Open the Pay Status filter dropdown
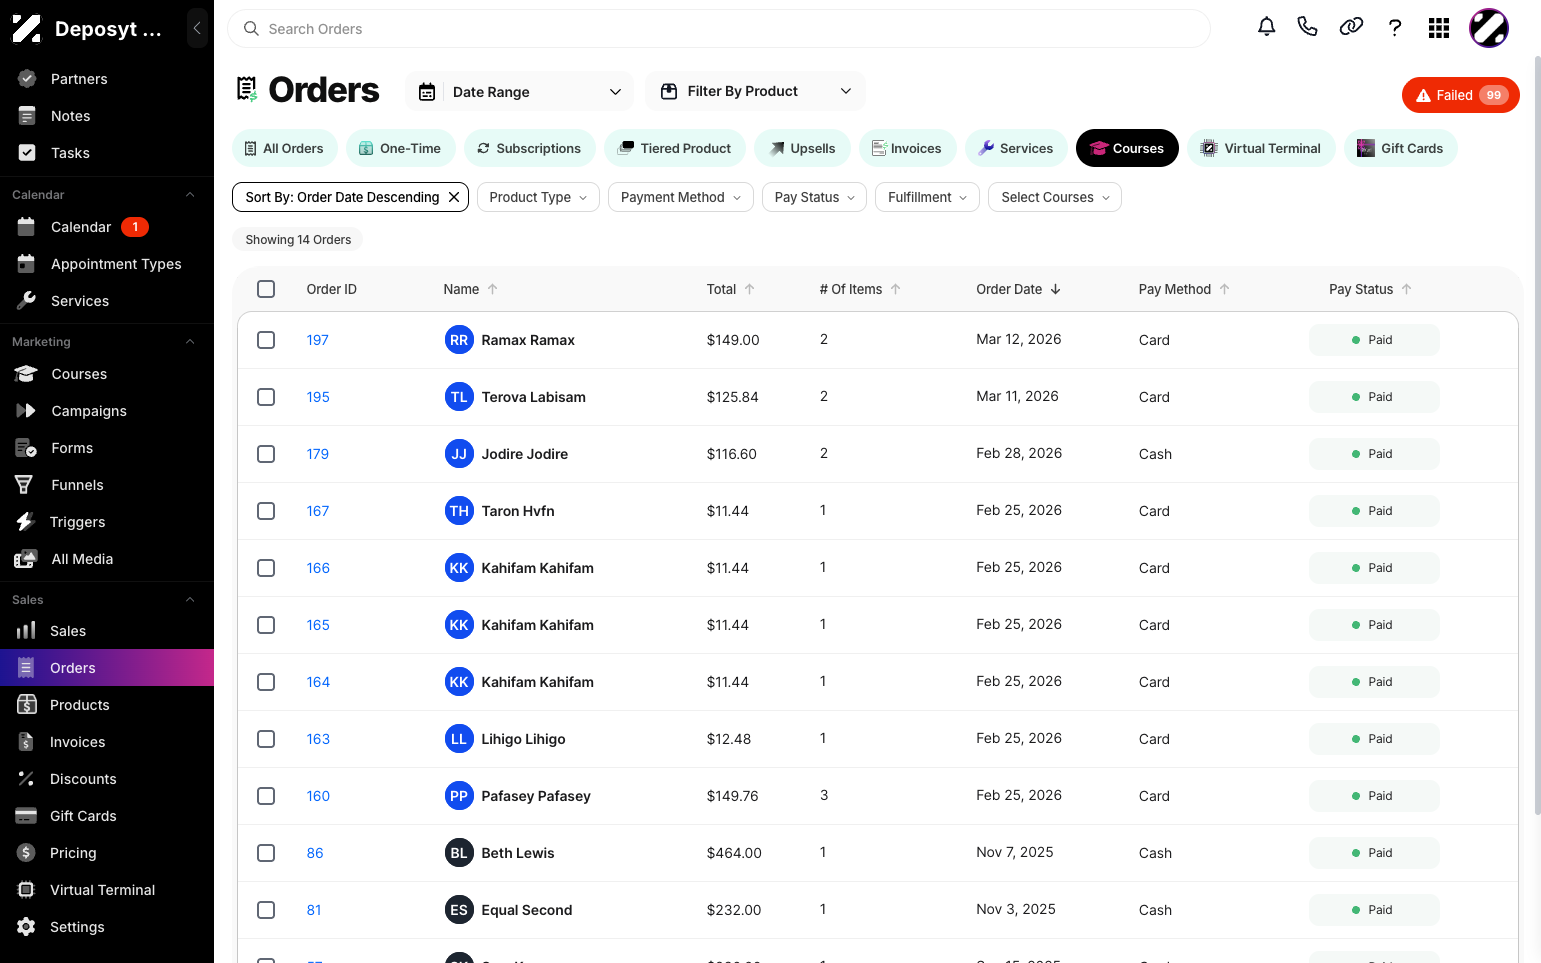Image resolution: width=1541 pixels, height=963 pixels. [814, 197]
